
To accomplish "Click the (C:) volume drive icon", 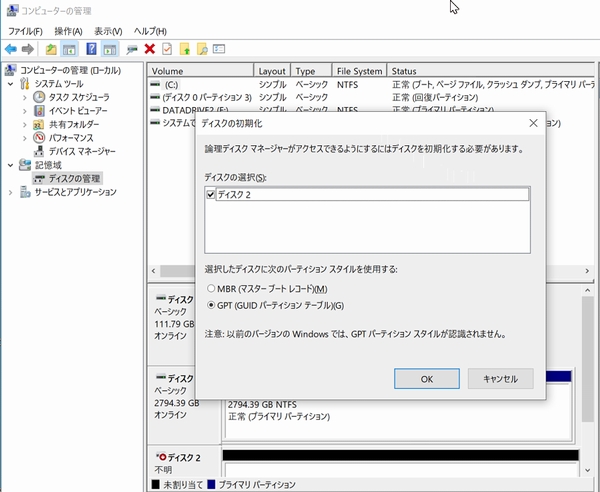I will coord(155,84).
